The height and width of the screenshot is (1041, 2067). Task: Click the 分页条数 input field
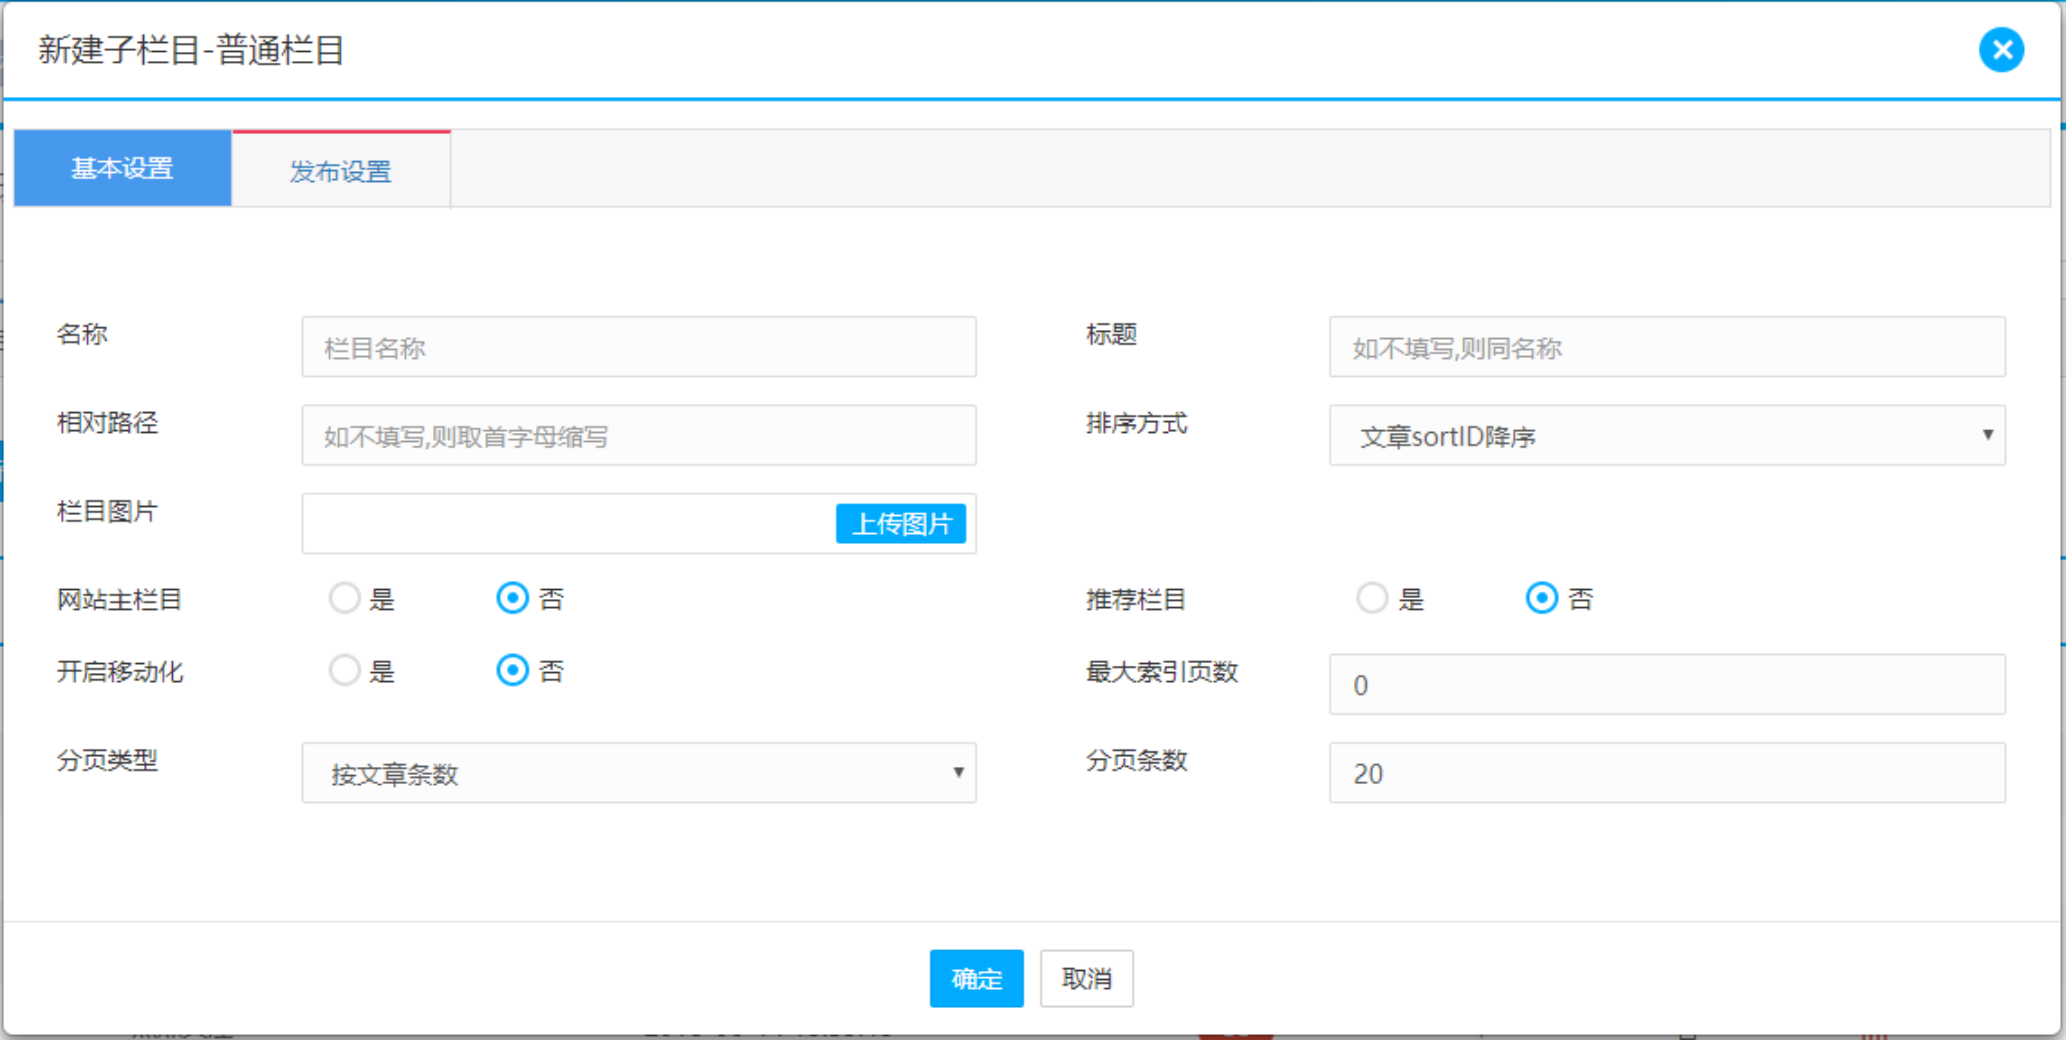click(1666, 773)
